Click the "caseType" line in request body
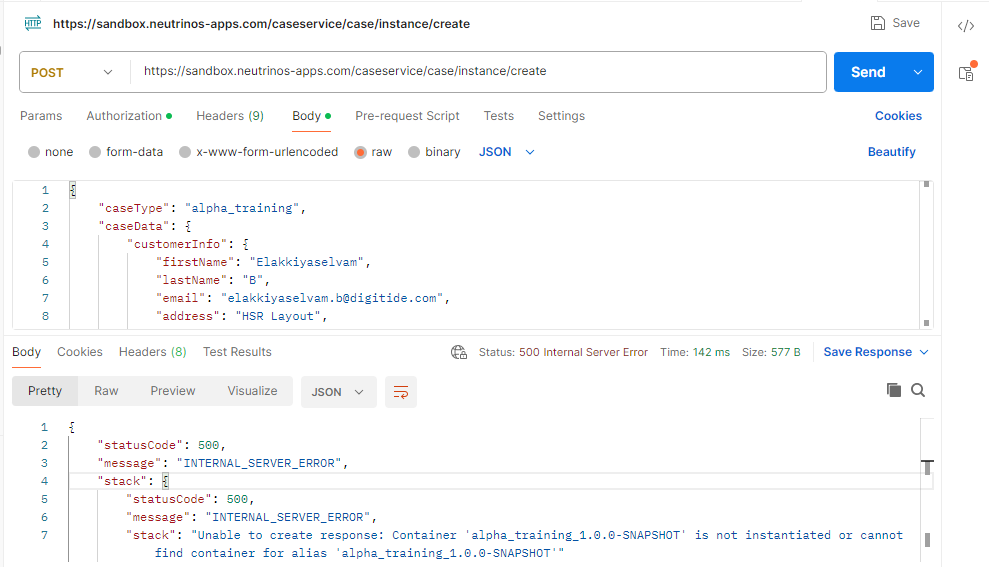989x567 pixels. pyautogui.click(x=202, y=208)
